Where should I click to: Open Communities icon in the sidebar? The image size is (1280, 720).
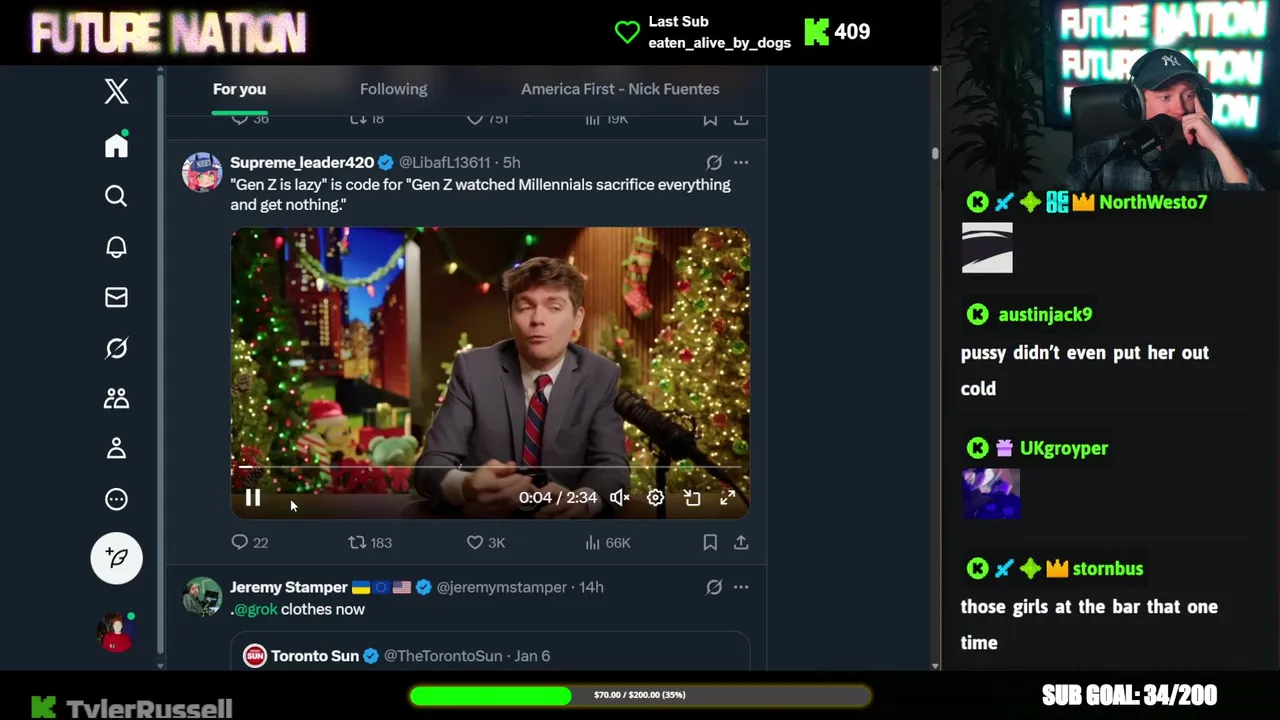point(116,398)
